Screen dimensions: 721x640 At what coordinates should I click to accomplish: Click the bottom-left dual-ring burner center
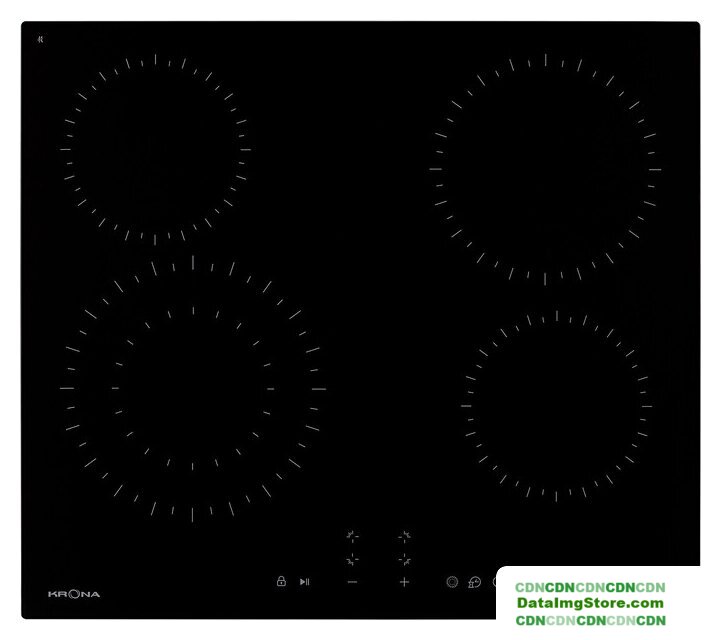(x=192, y=388)
